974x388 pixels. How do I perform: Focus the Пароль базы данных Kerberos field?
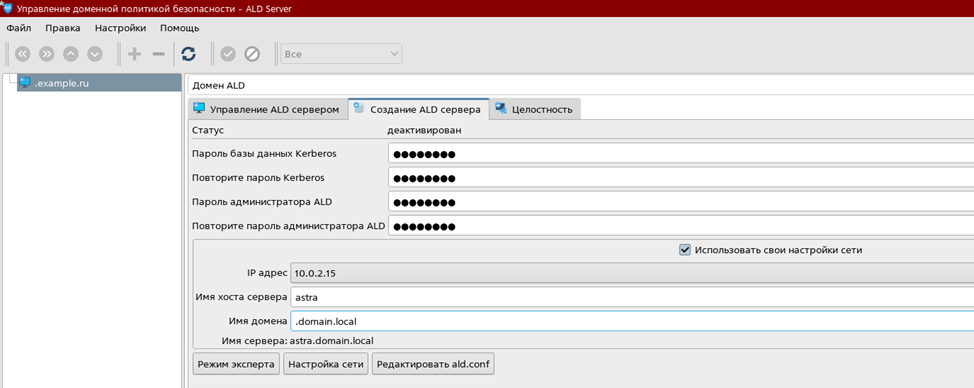tap(680, 154)
